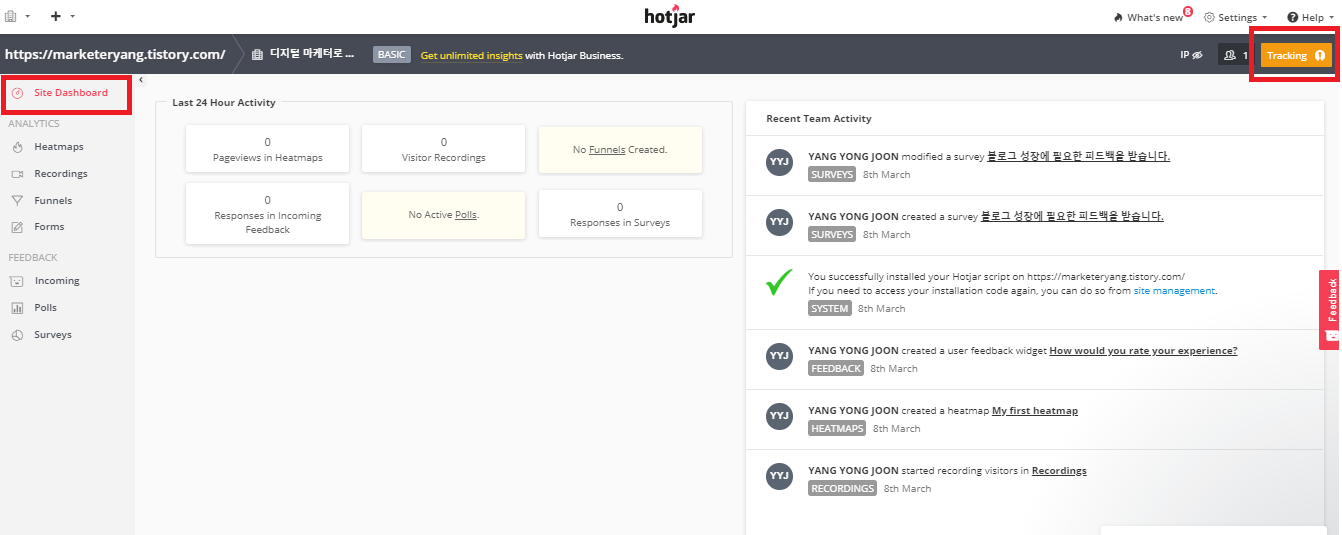Open survey link in the created-survey entry
The height and width of the screenshot is (535, 1342).
(1072, 216)
